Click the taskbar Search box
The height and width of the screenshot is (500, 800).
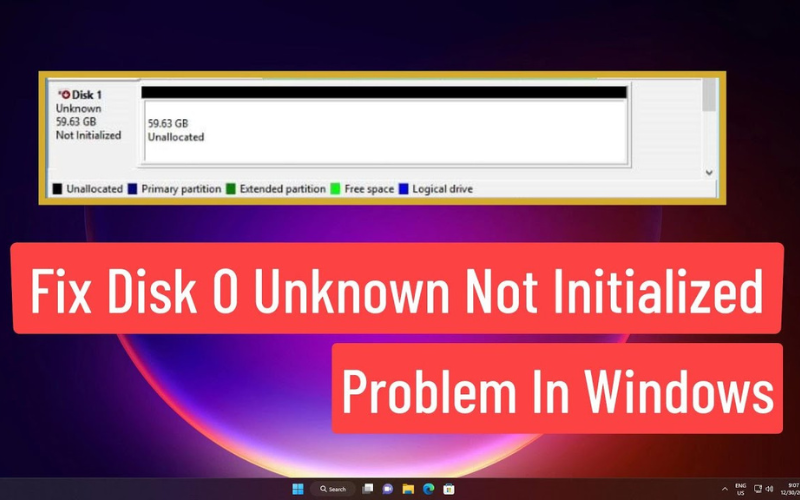coord(332,488)
